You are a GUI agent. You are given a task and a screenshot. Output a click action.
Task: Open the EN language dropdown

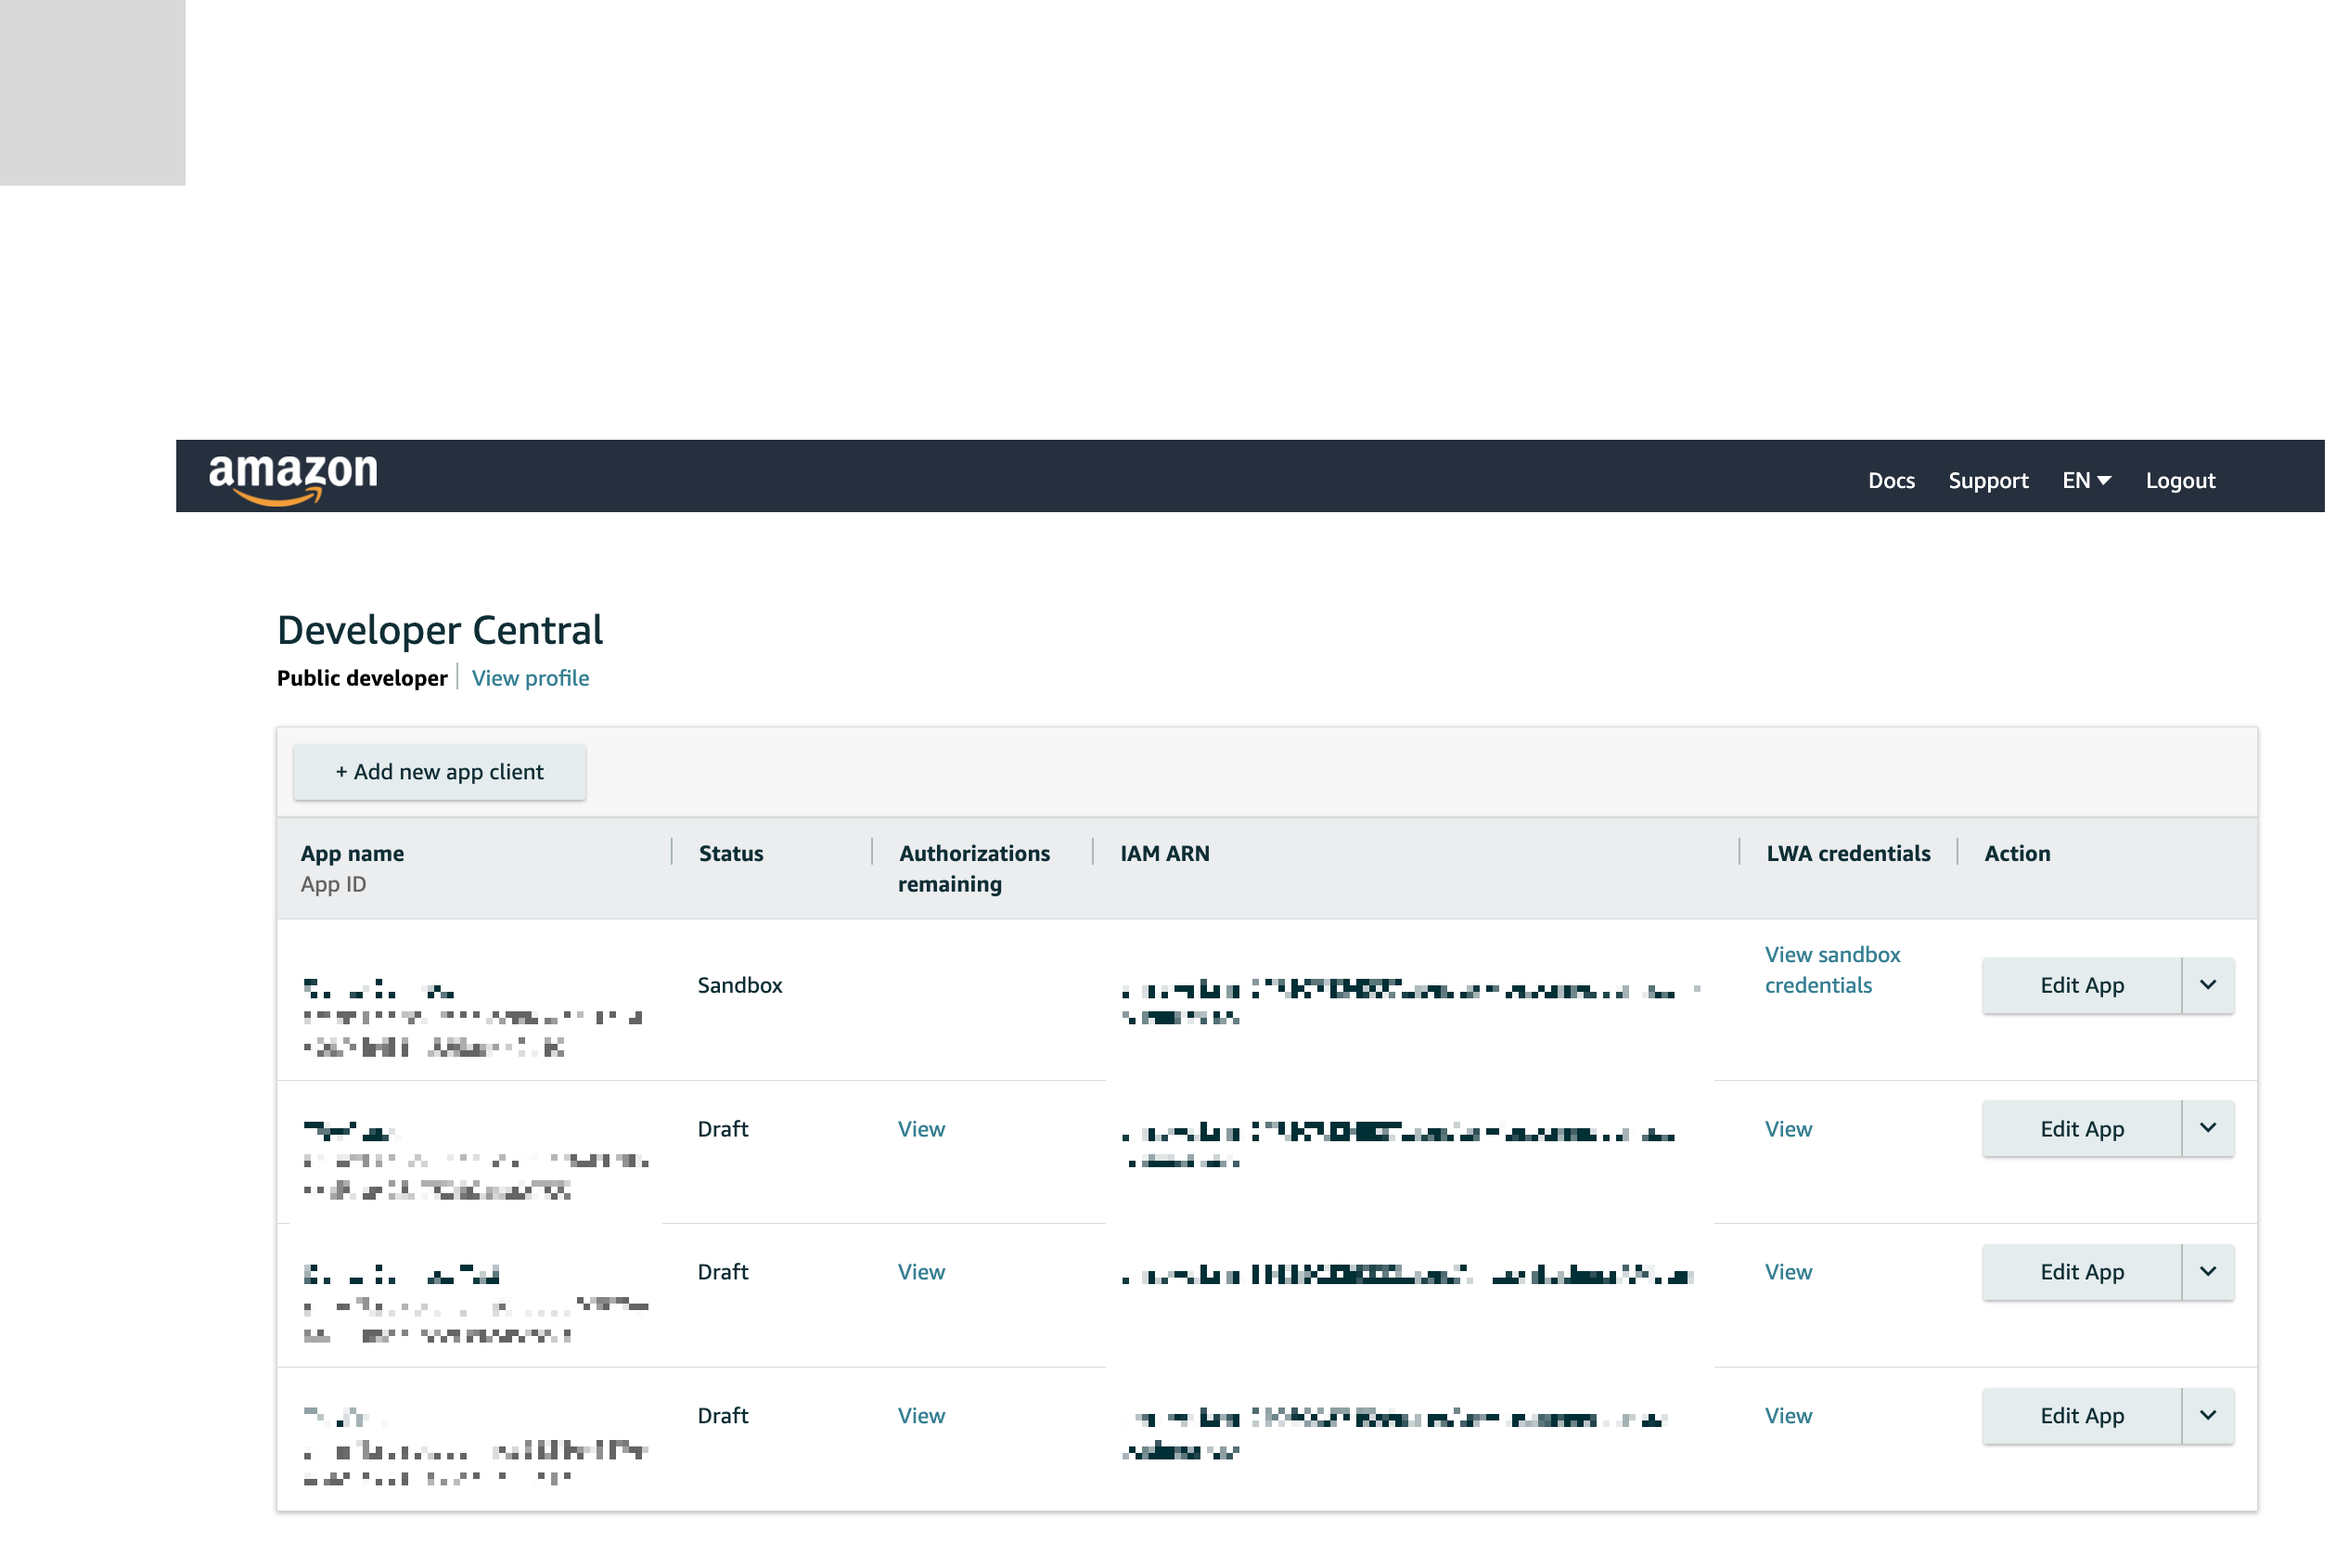tap(2086, 480)
